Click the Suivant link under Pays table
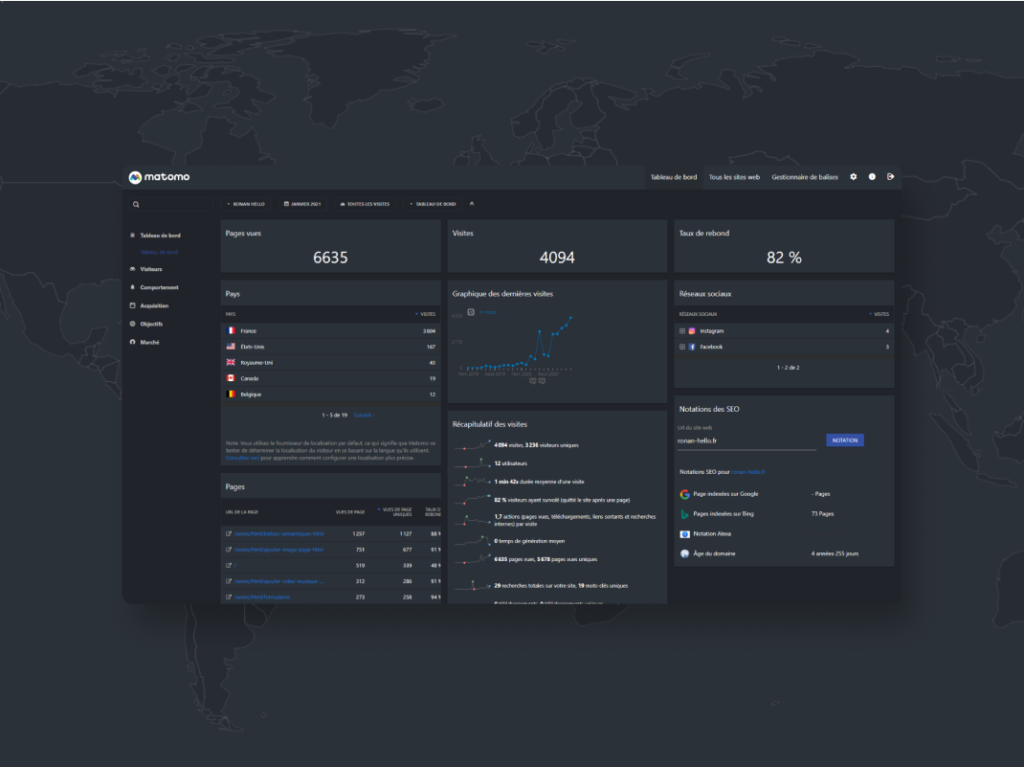1024x767 pixels. [x=363, y=414]
